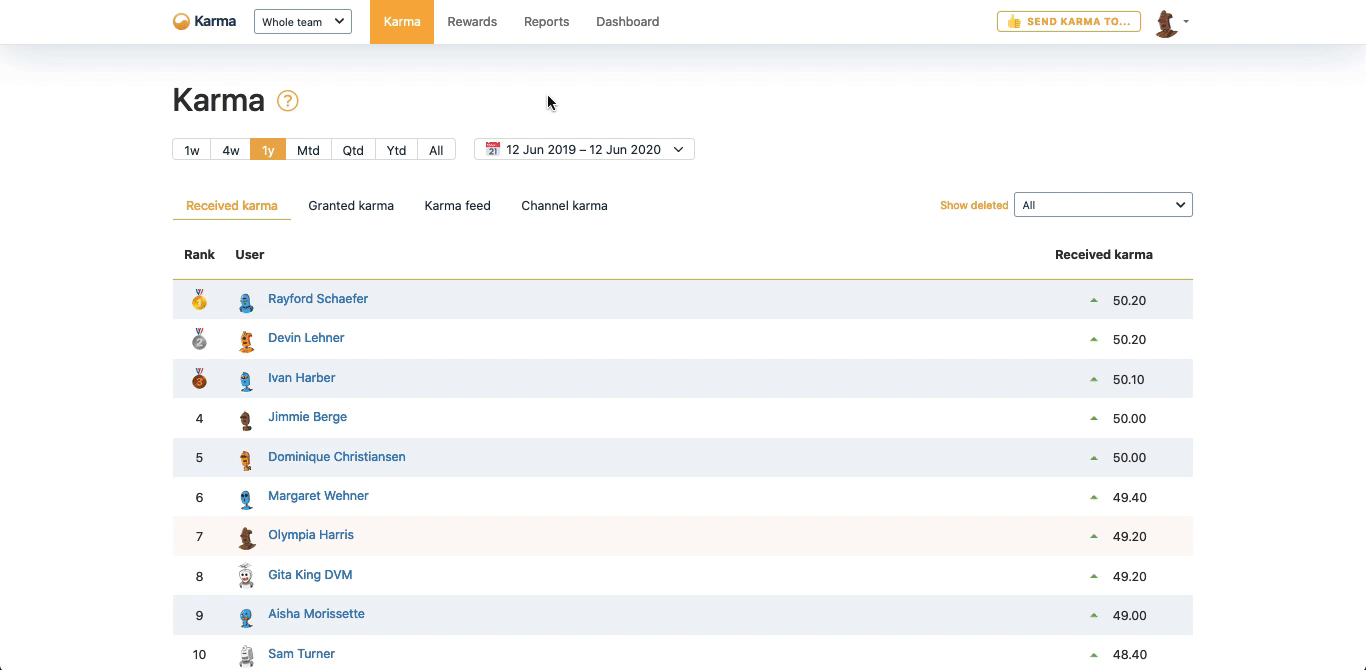
Task: Click green up arrow beside Rayford Schaefer's karma
Action: click(x=1094, y=300)
